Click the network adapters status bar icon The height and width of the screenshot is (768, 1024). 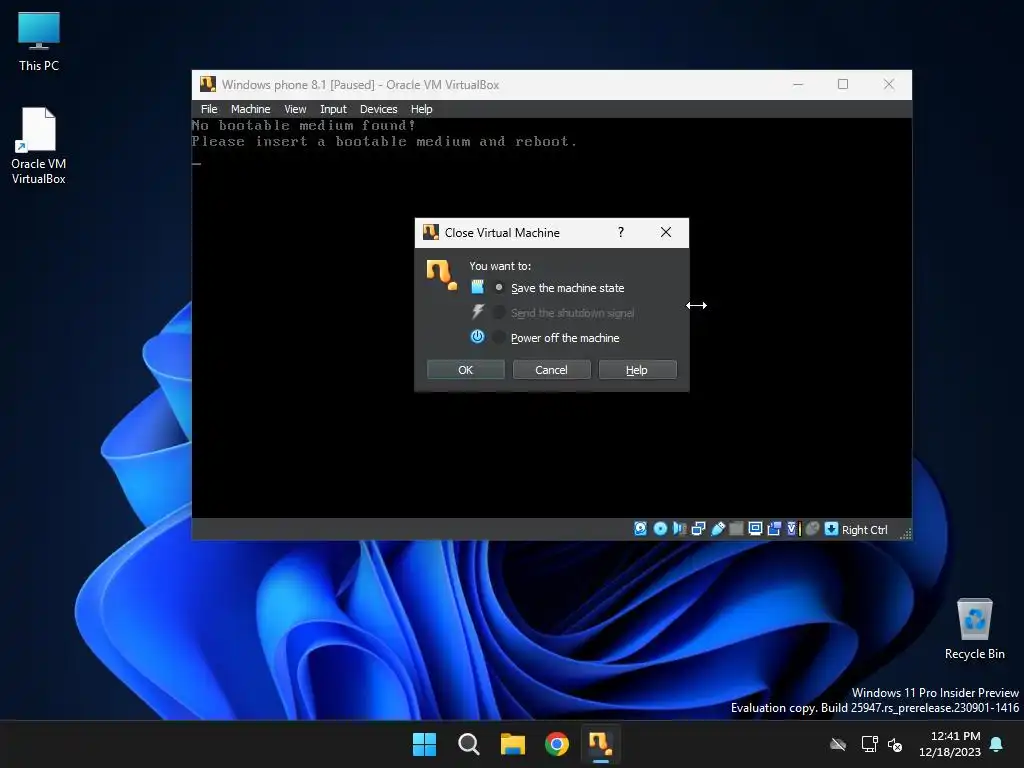(x=698, y=529)
